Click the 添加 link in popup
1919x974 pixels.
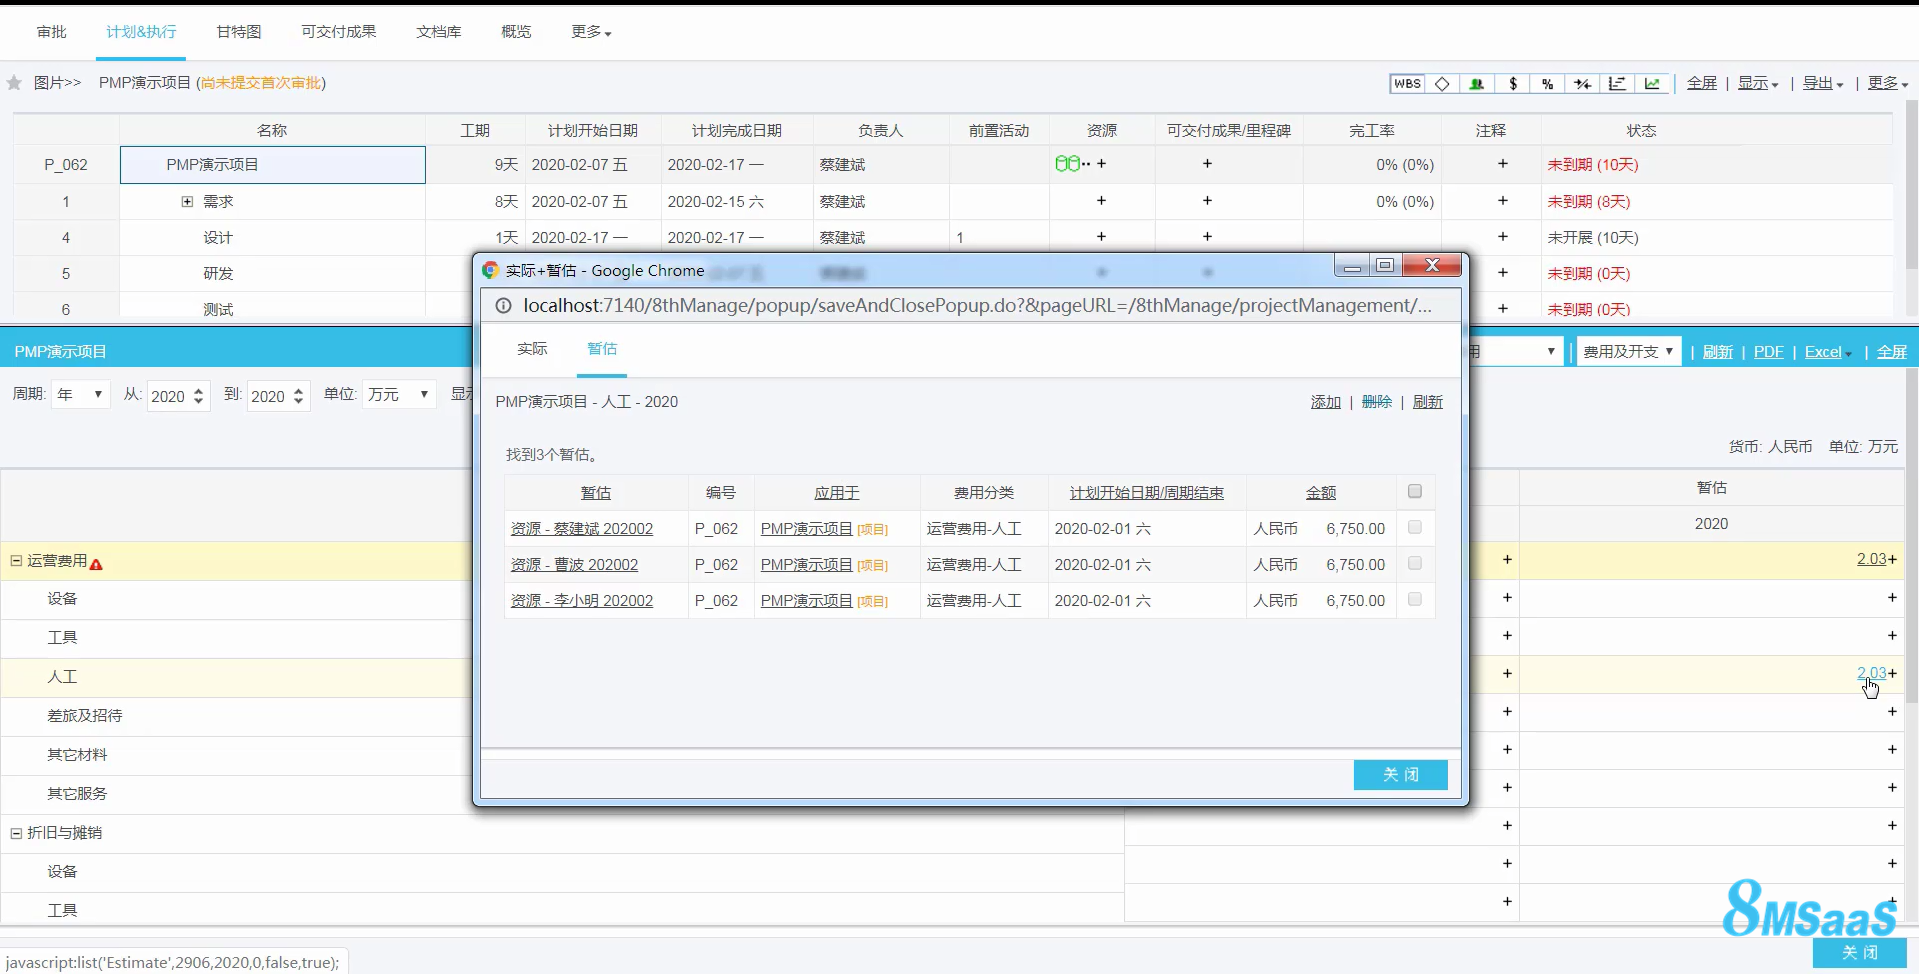tap(1326, 402)
